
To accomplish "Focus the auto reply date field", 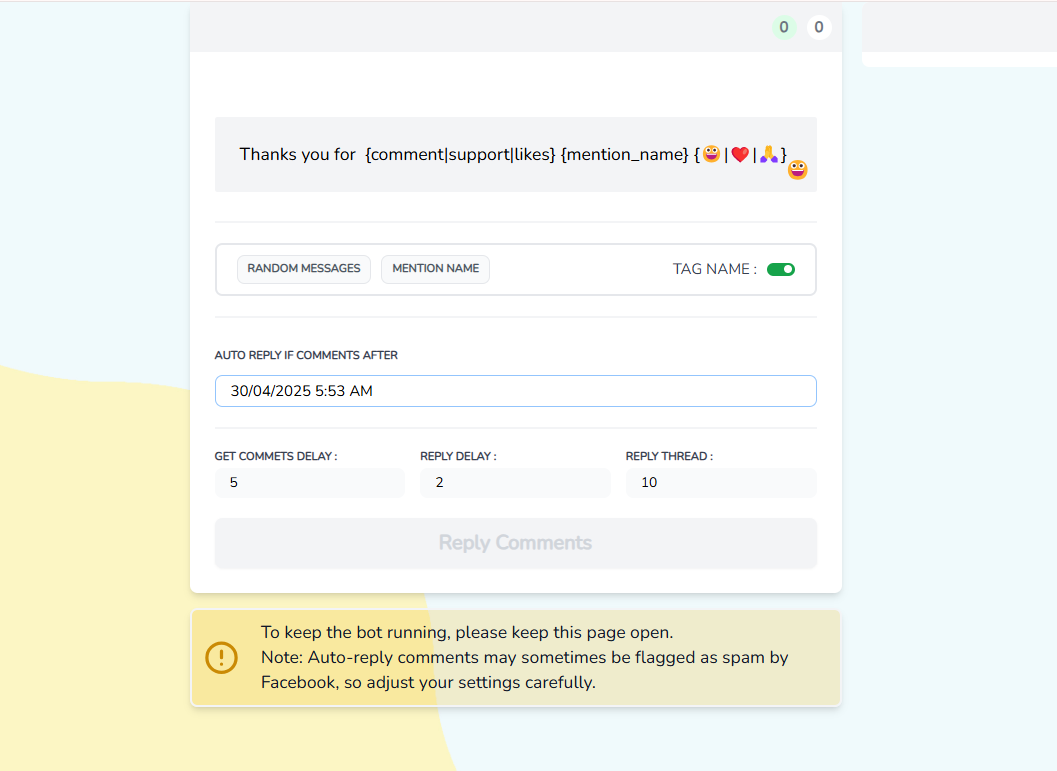I will pos(515,391).
